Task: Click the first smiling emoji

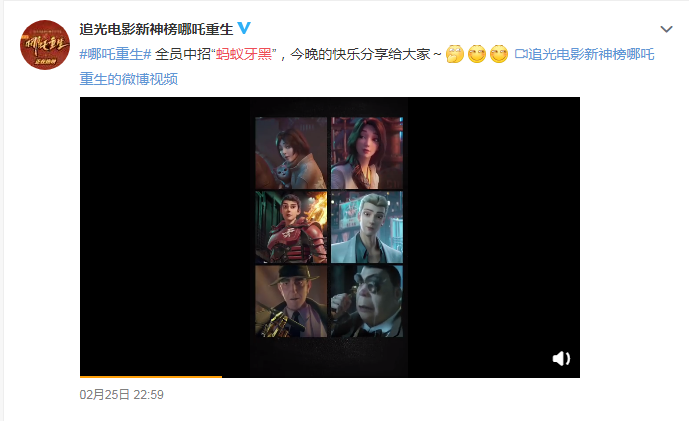Action: click(477, 54)
